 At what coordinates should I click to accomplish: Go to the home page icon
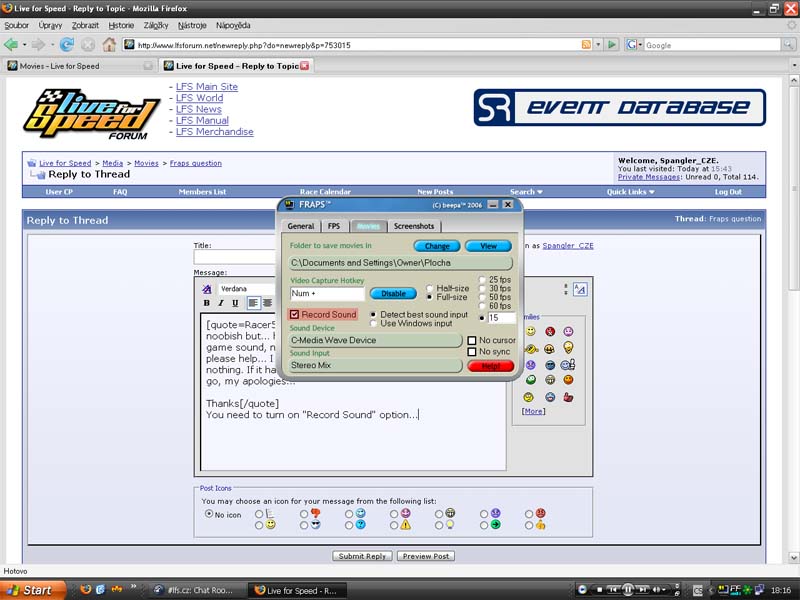tap(109, 45)
